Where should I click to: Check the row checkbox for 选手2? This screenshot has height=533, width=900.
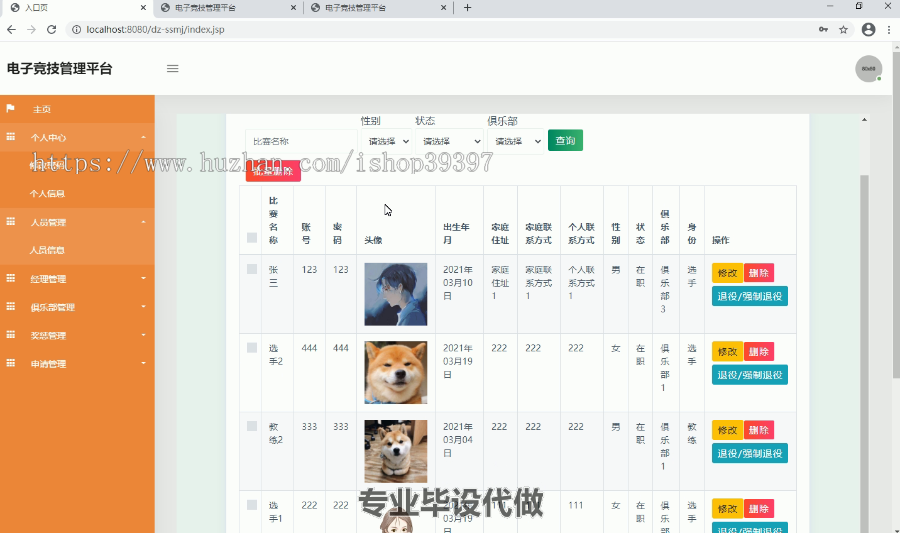click(251, 348)
